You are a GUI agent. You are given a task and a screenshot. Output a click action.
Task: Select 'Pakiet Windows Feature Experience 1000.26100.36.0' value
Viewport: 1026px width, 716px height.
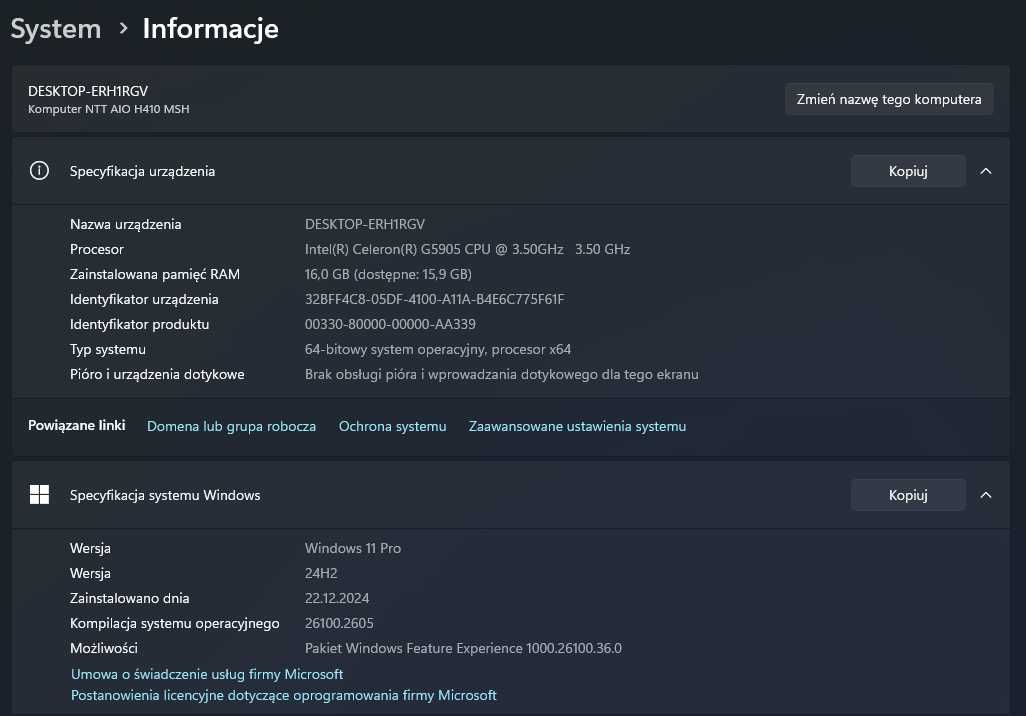[x=463, y=648]
